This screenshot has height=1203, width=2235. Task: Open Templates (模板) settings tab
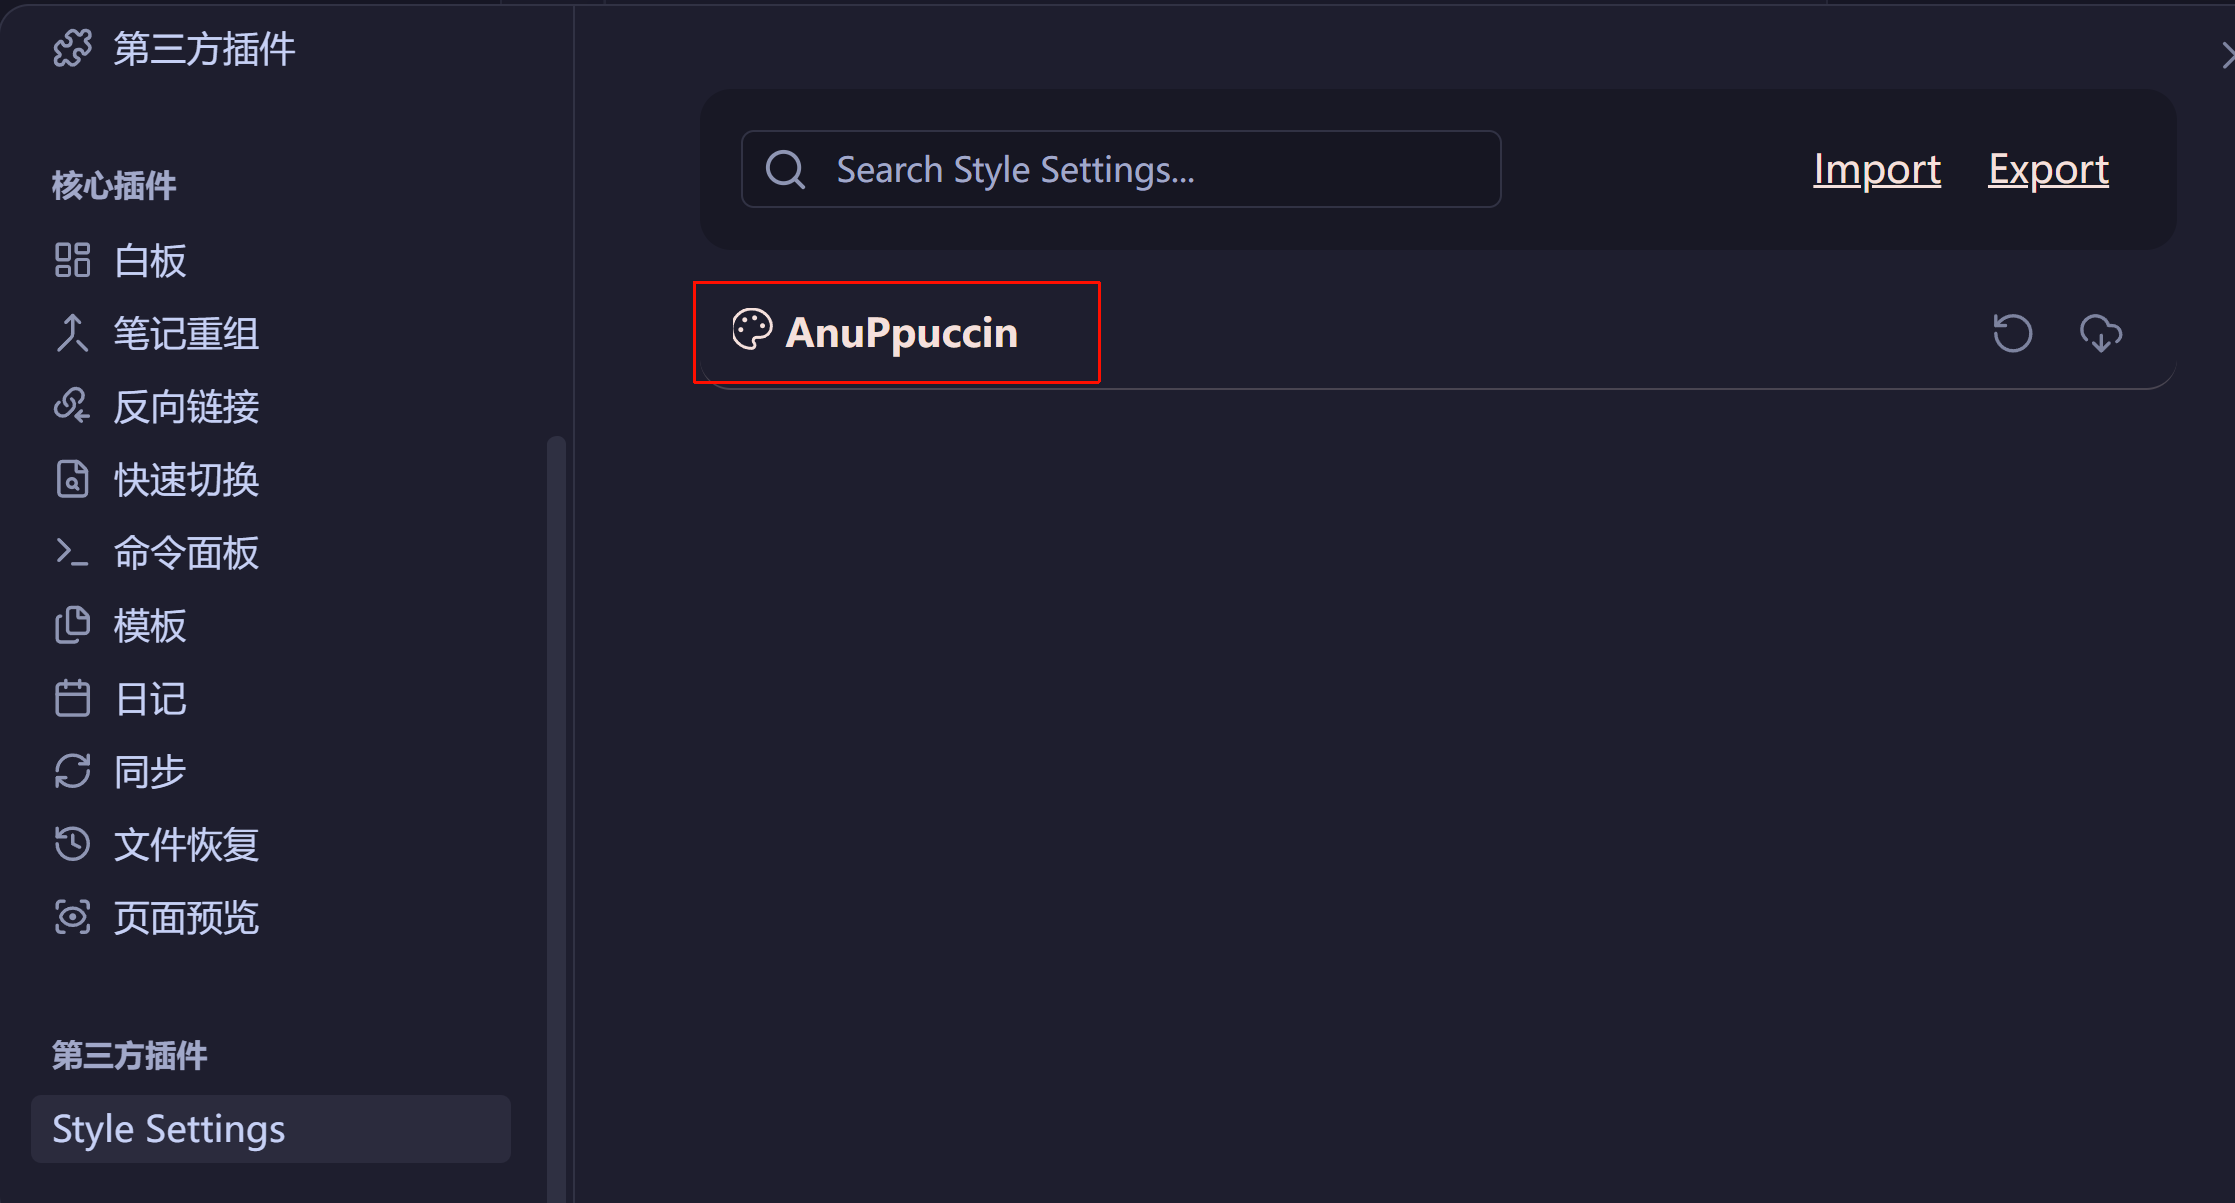point(150,626)
